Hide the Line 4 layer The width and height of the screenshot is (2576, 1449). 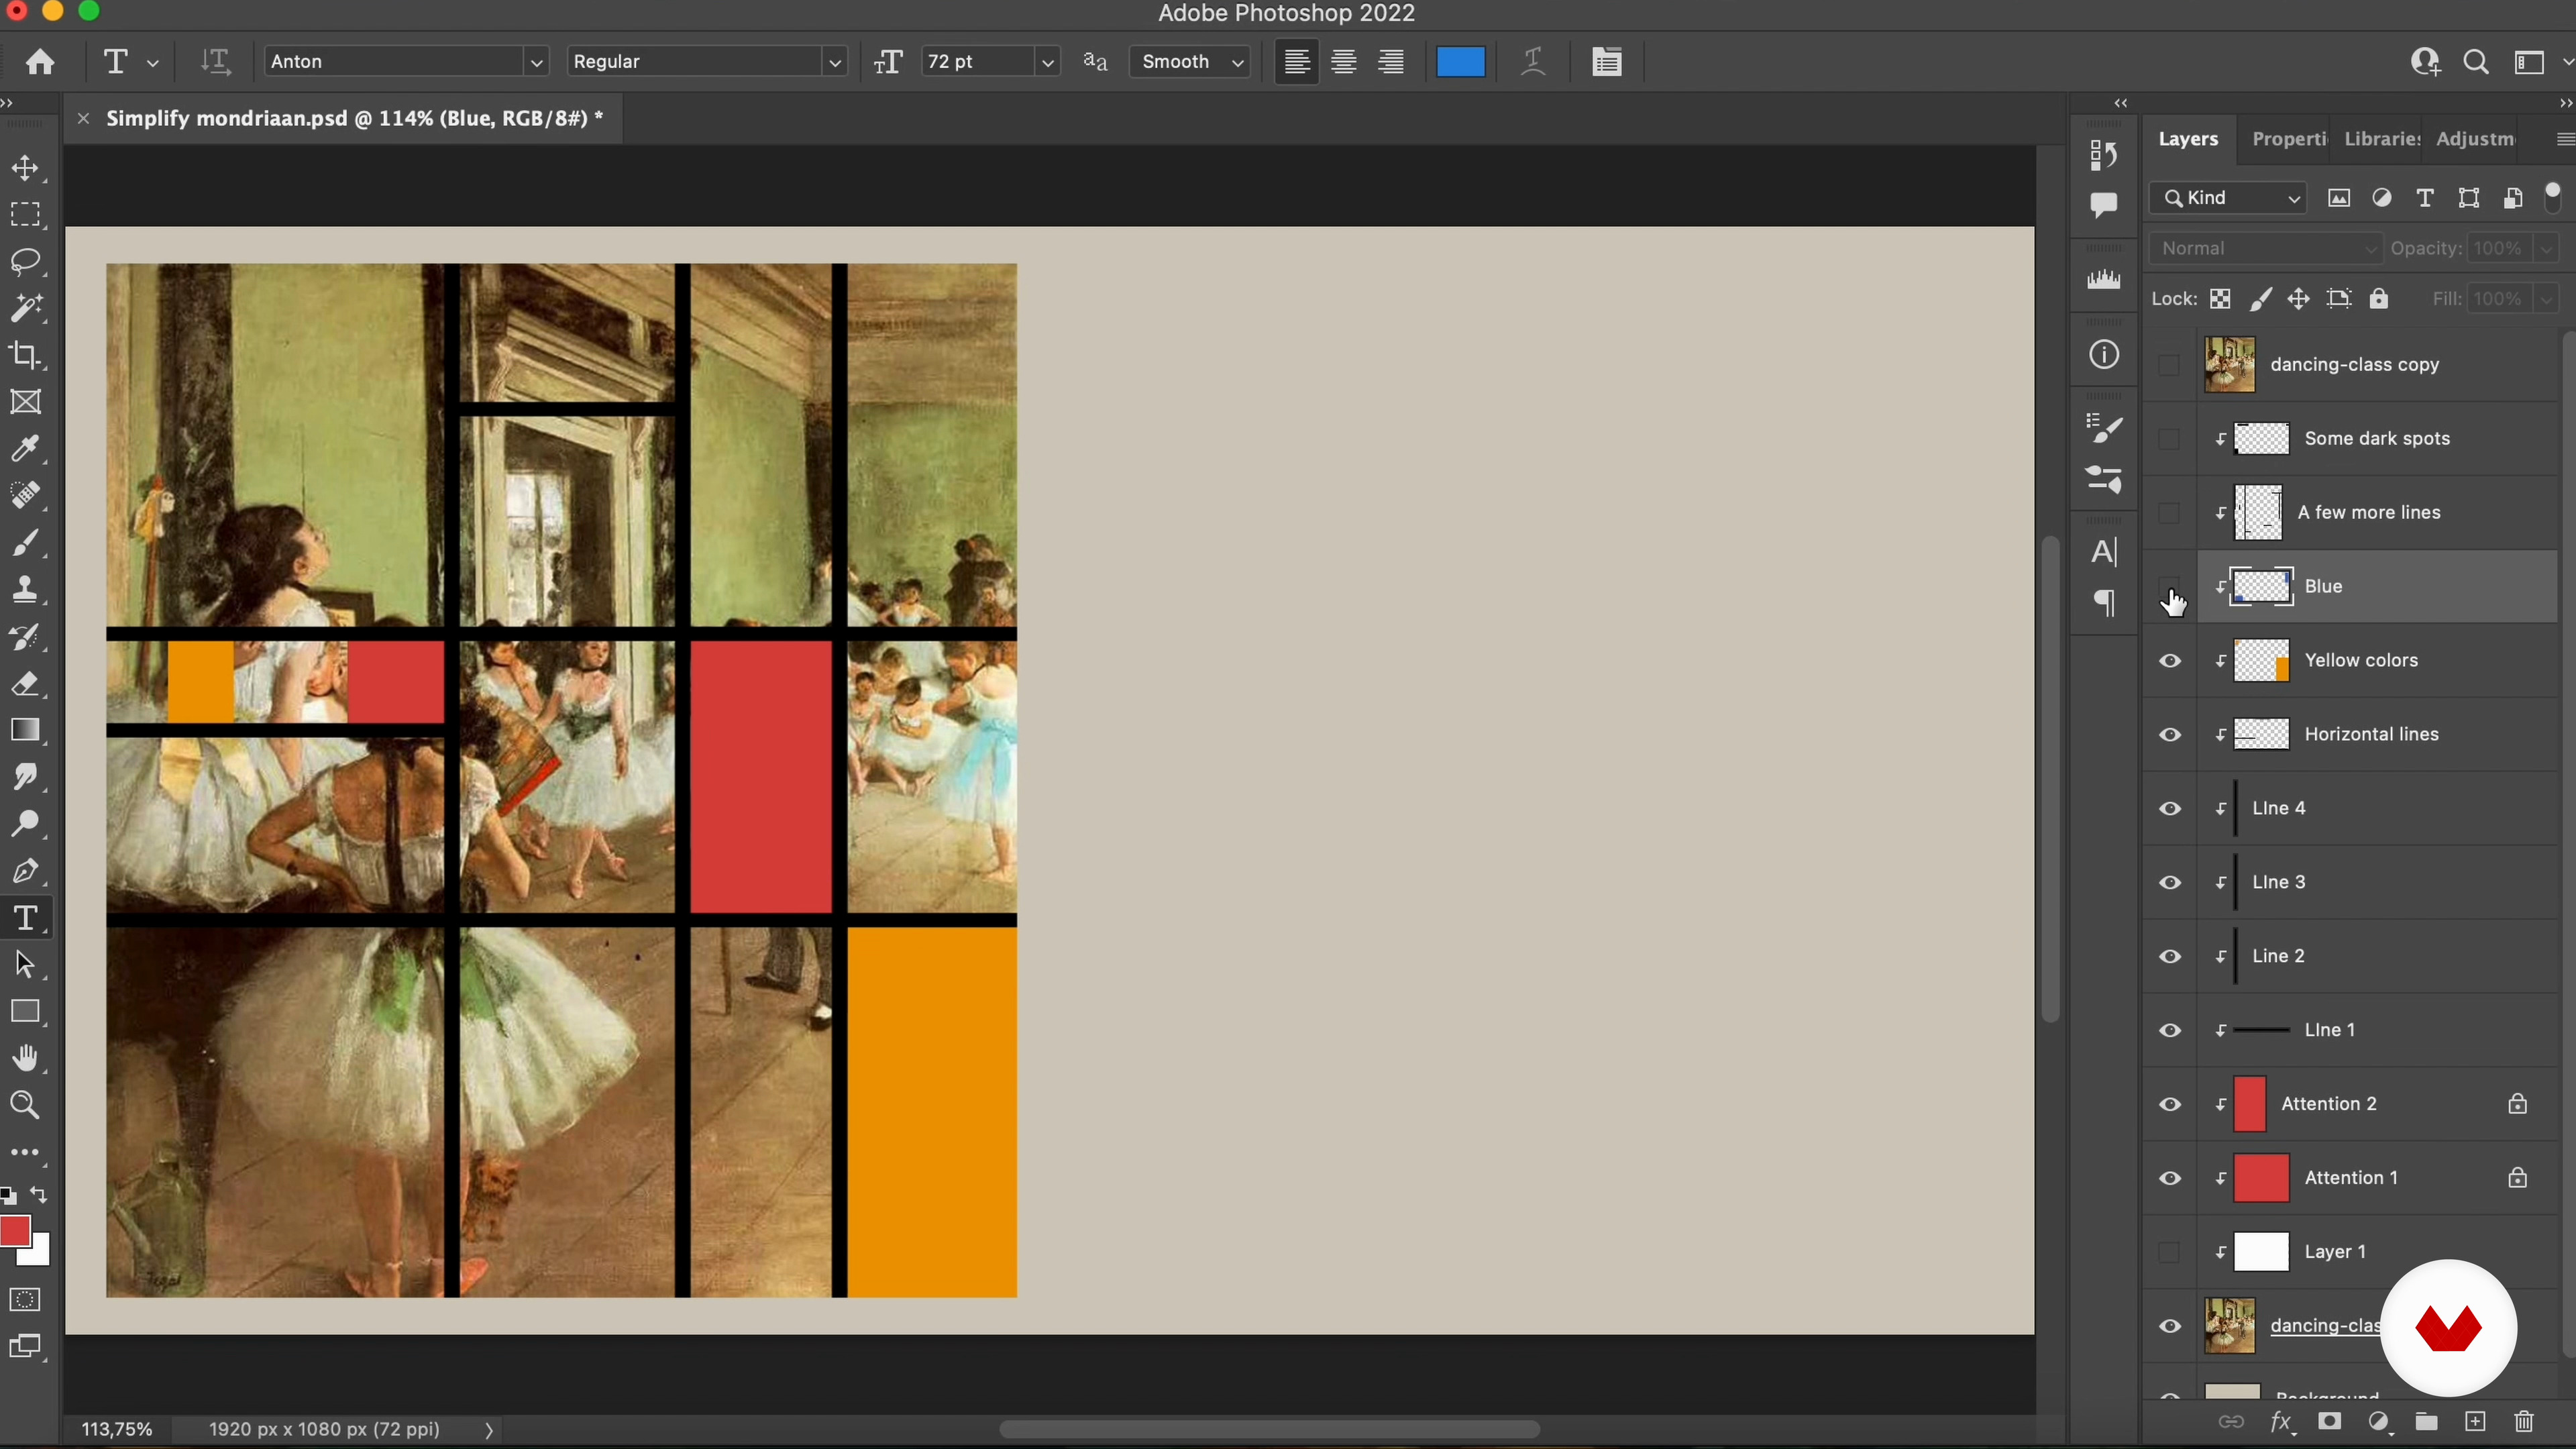tap(2169, 809)
